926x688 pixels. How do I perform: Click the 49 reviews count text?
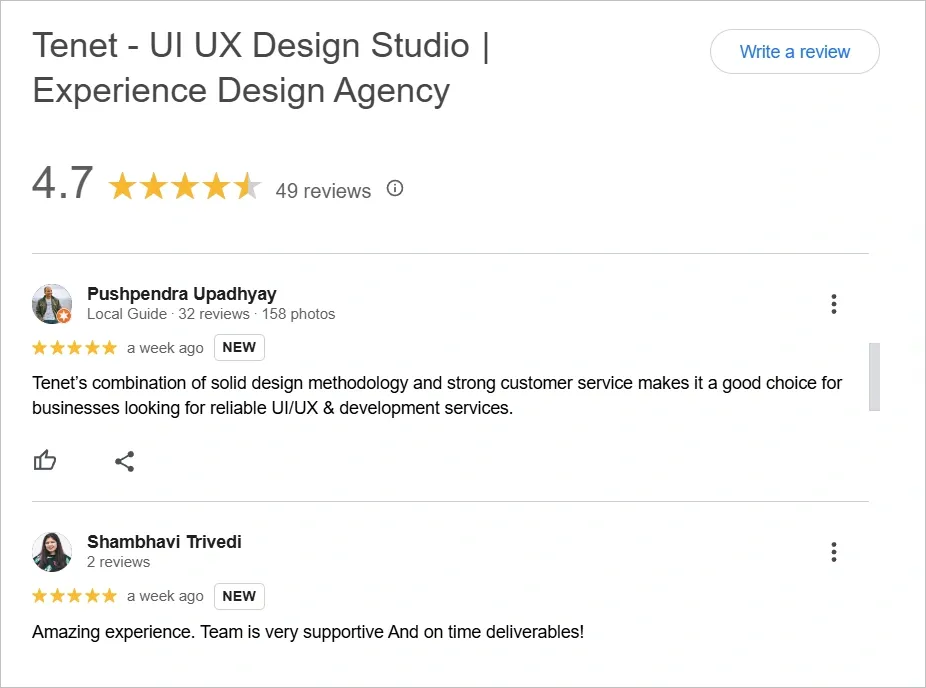click(x=323, y=190)
